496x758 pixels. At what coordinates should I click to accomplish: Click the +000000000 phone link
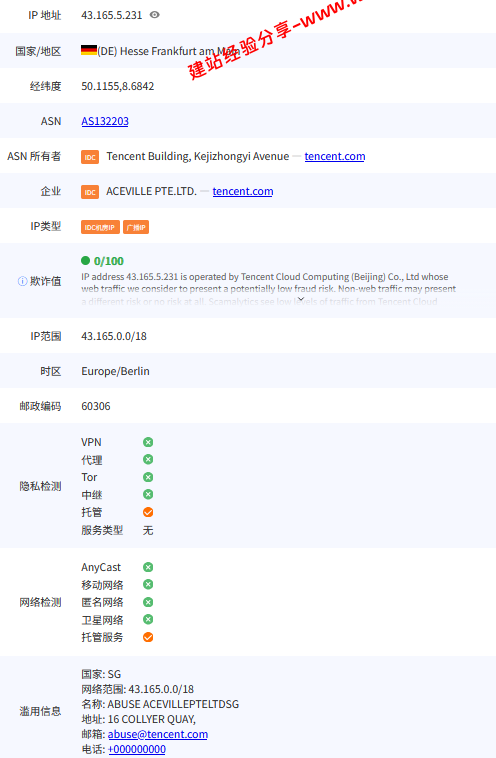click(137, 749)
